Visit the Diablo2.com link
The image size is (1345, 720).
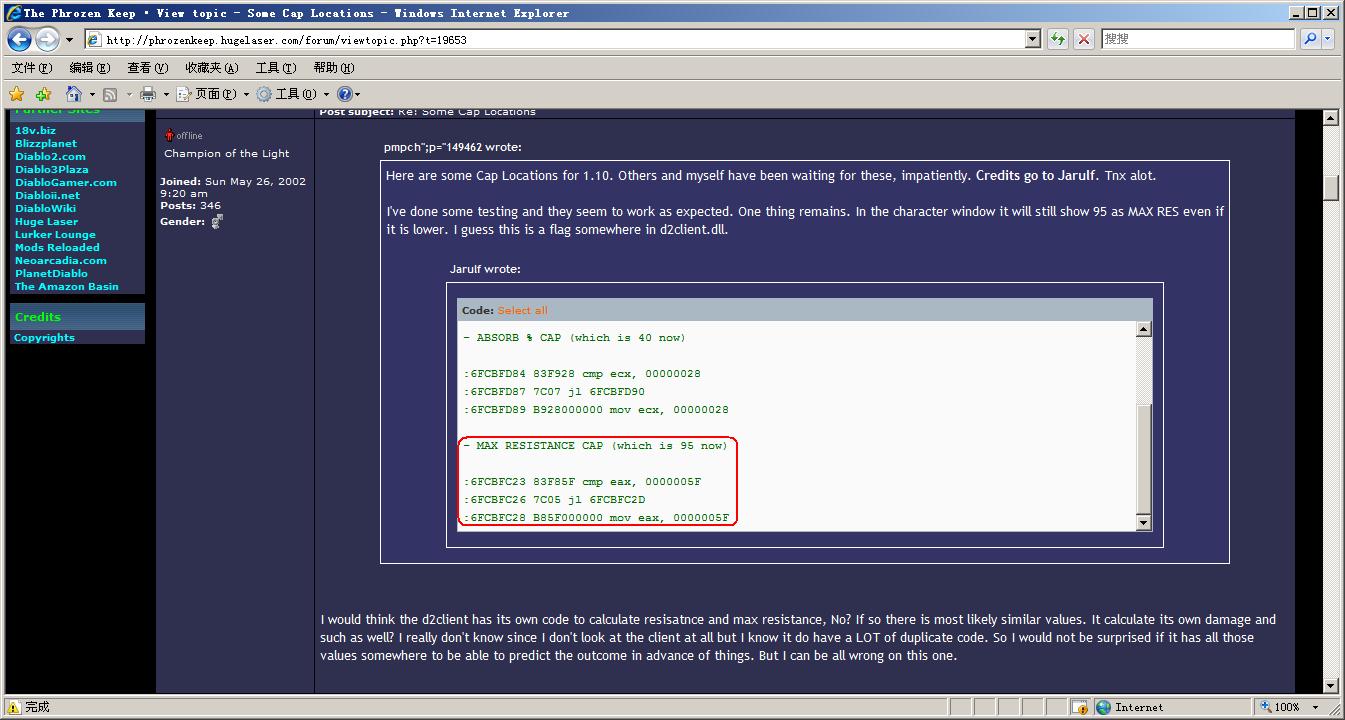click(x=50, y=157)
